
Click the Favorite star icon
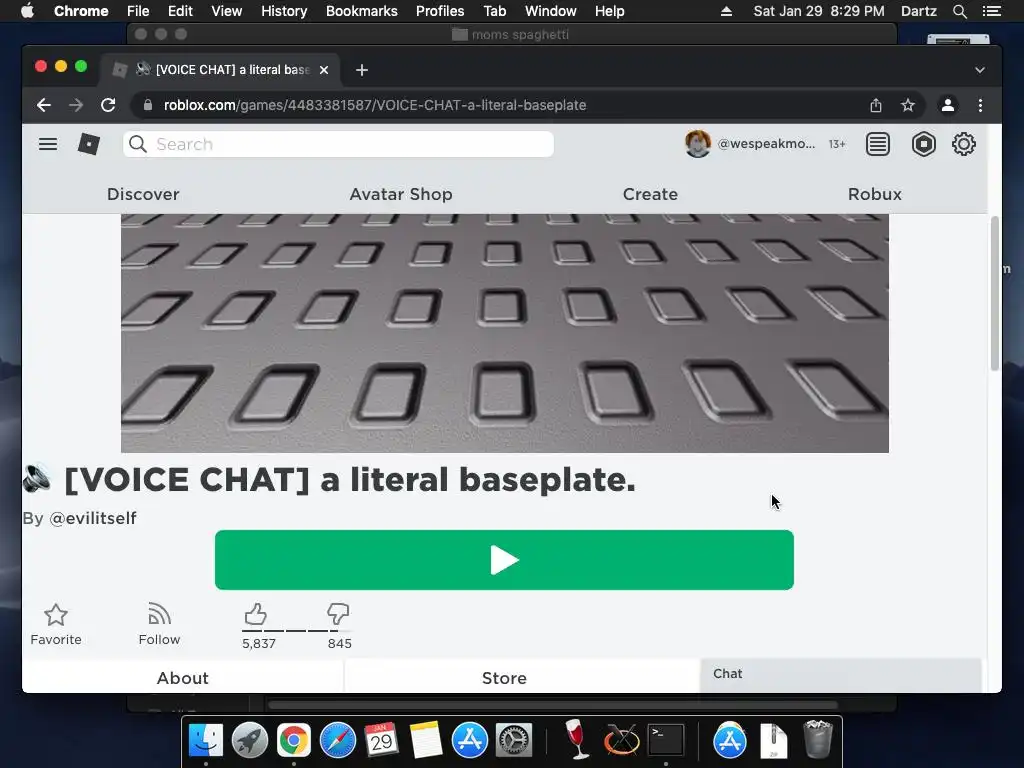click(x=56, y=615)
